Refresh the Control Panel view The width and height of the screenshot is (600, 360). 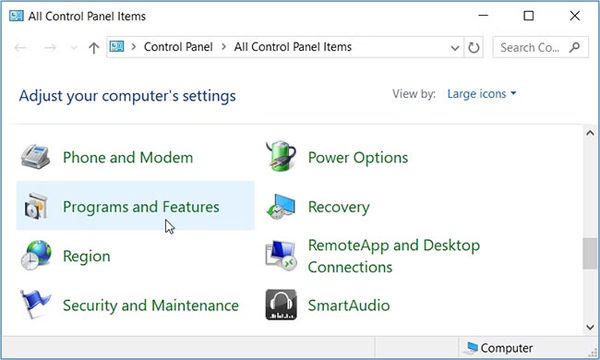point(474,47)
